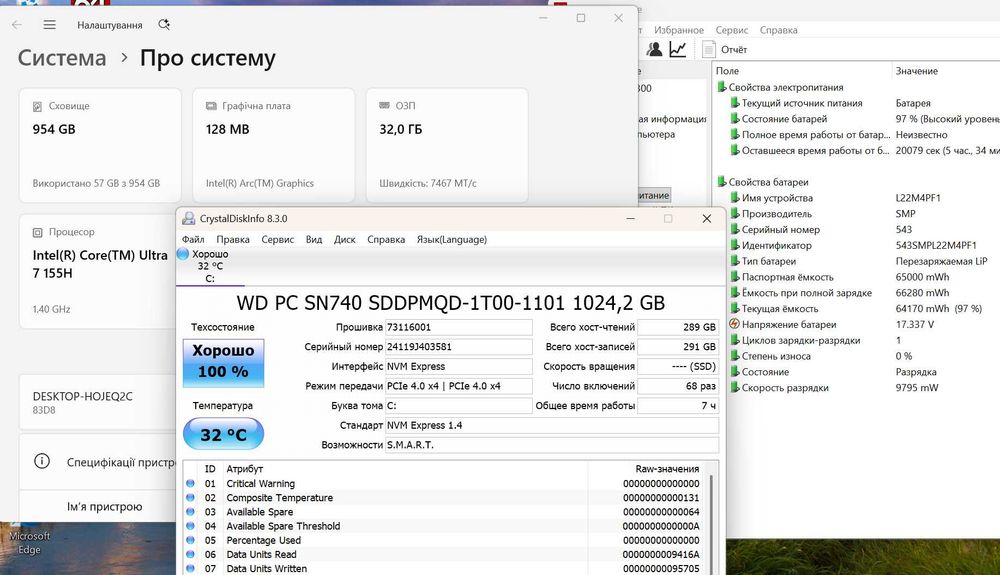Click the Общее время работы value 7 ч

pos(678,405)
